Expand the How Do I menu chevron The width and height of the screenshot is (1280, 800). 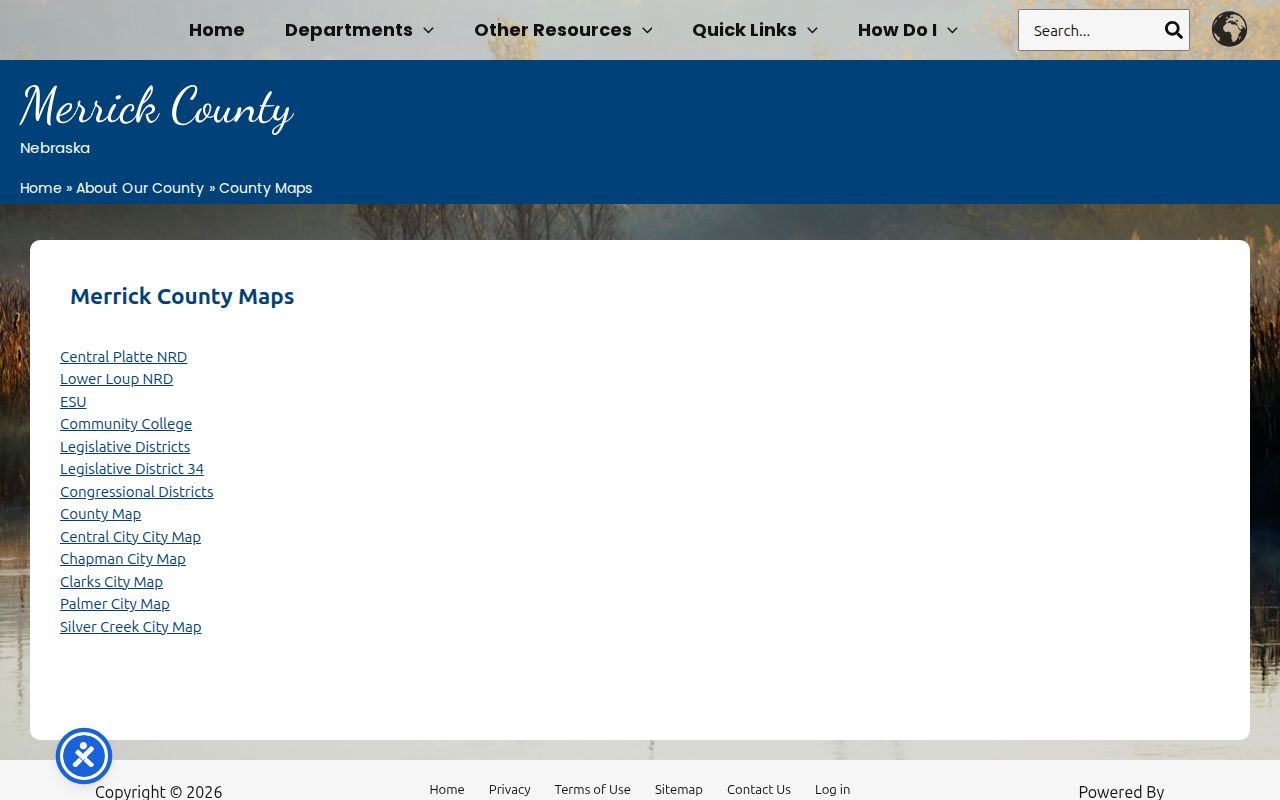952,30
